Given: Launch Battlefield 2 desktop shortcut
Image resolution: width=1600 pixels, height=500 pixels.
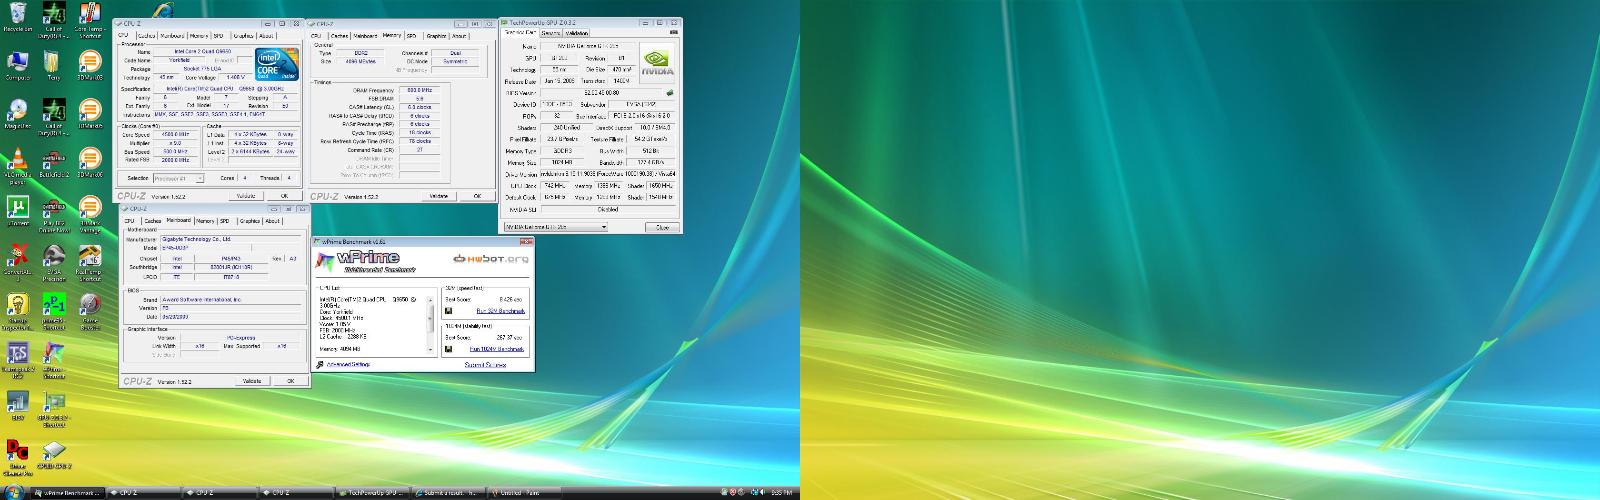Looking at the screenshot, I should pos(53,162).
